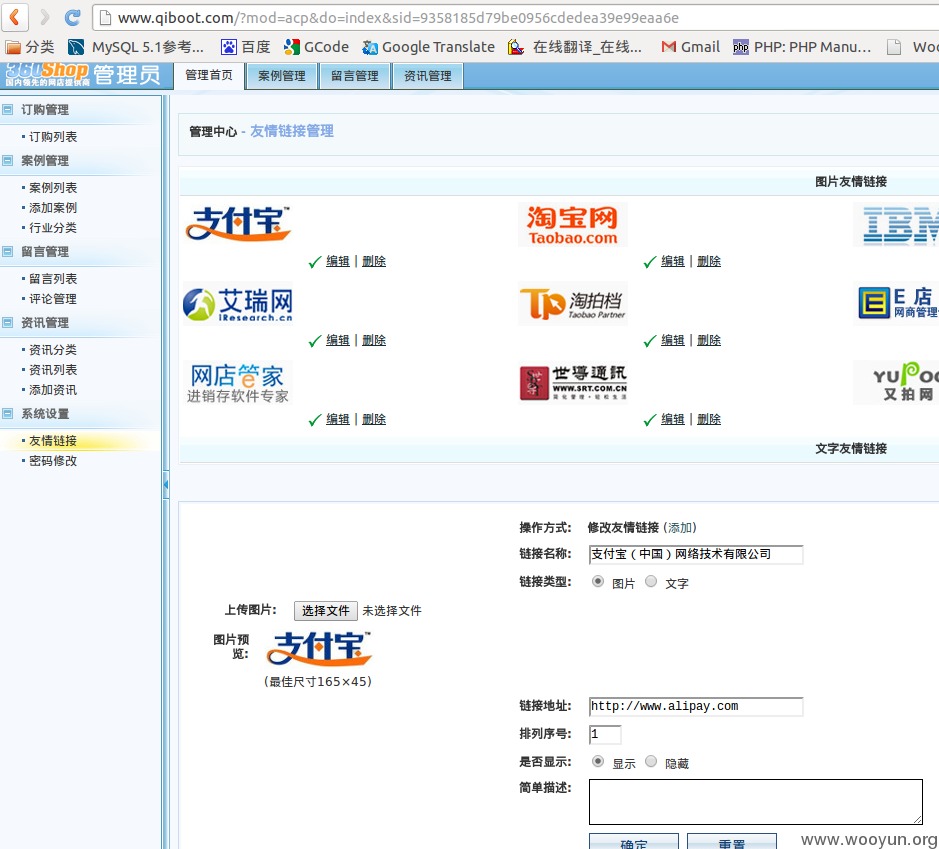Open the Google Translate bookmark
The height and width of the screenshot is (849, 939).
tap(429, 47)
